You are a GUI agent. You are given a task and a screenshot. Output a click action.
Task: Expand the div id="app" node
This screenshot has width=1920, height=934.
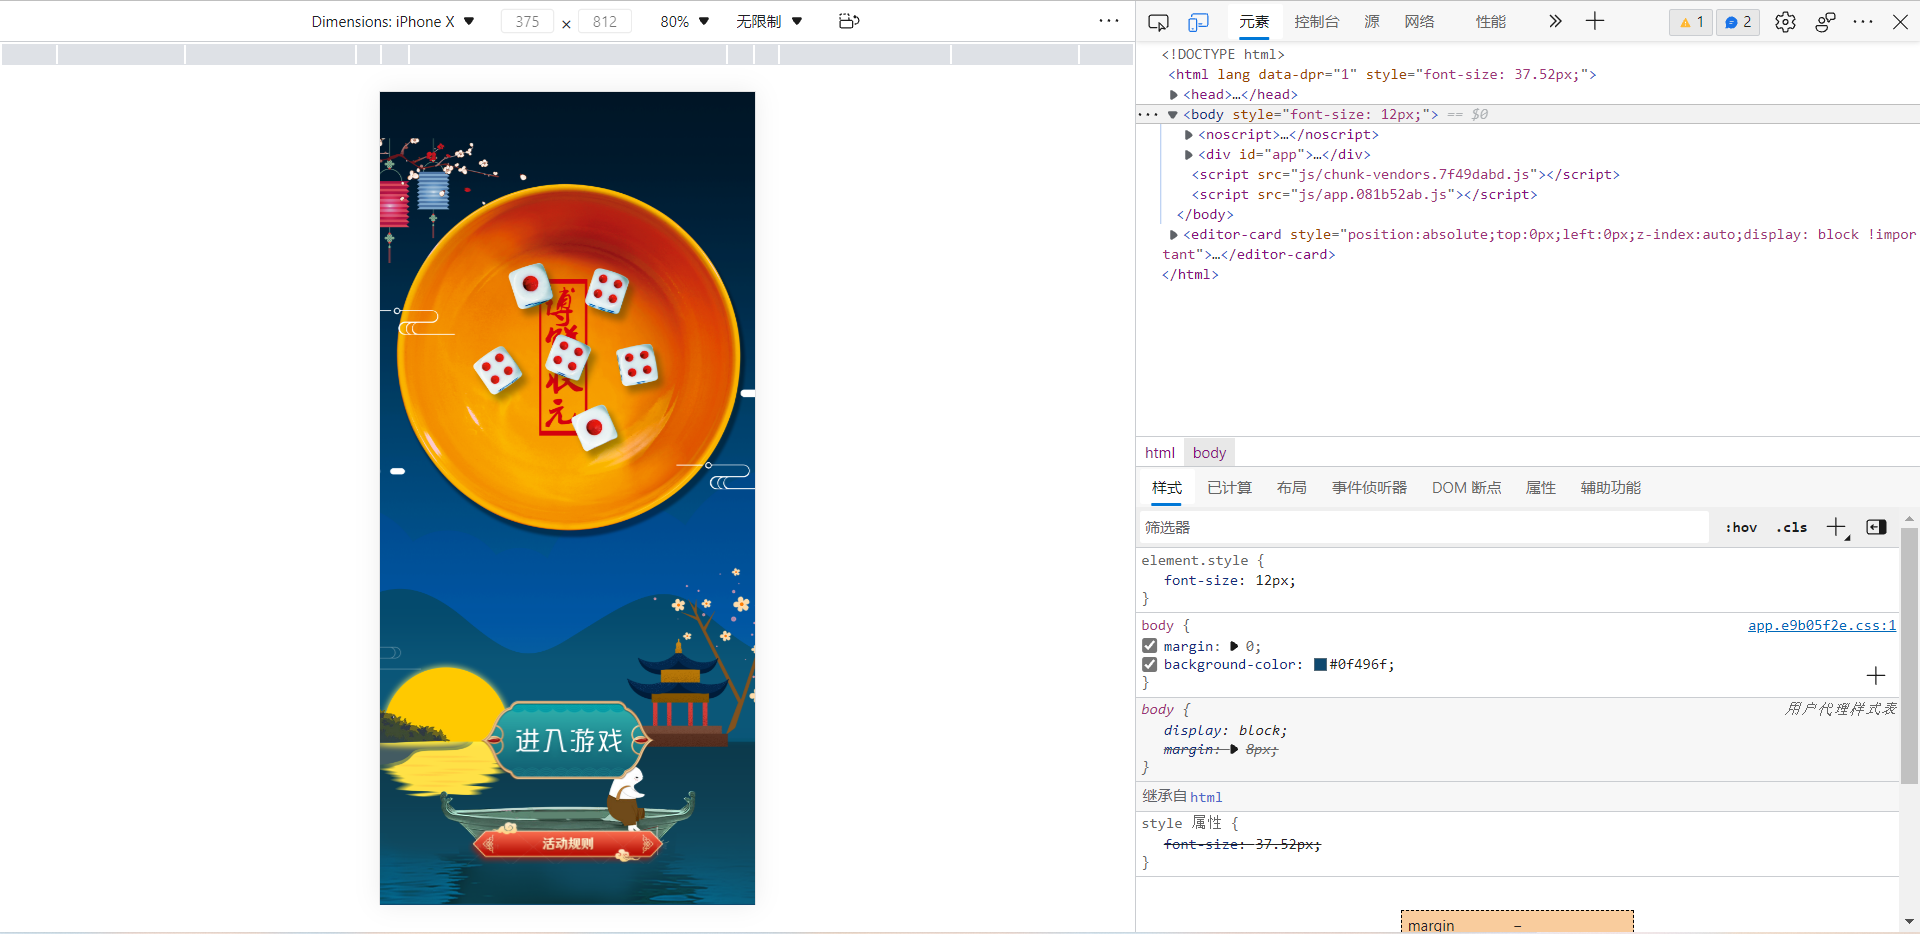(1189, 154)
